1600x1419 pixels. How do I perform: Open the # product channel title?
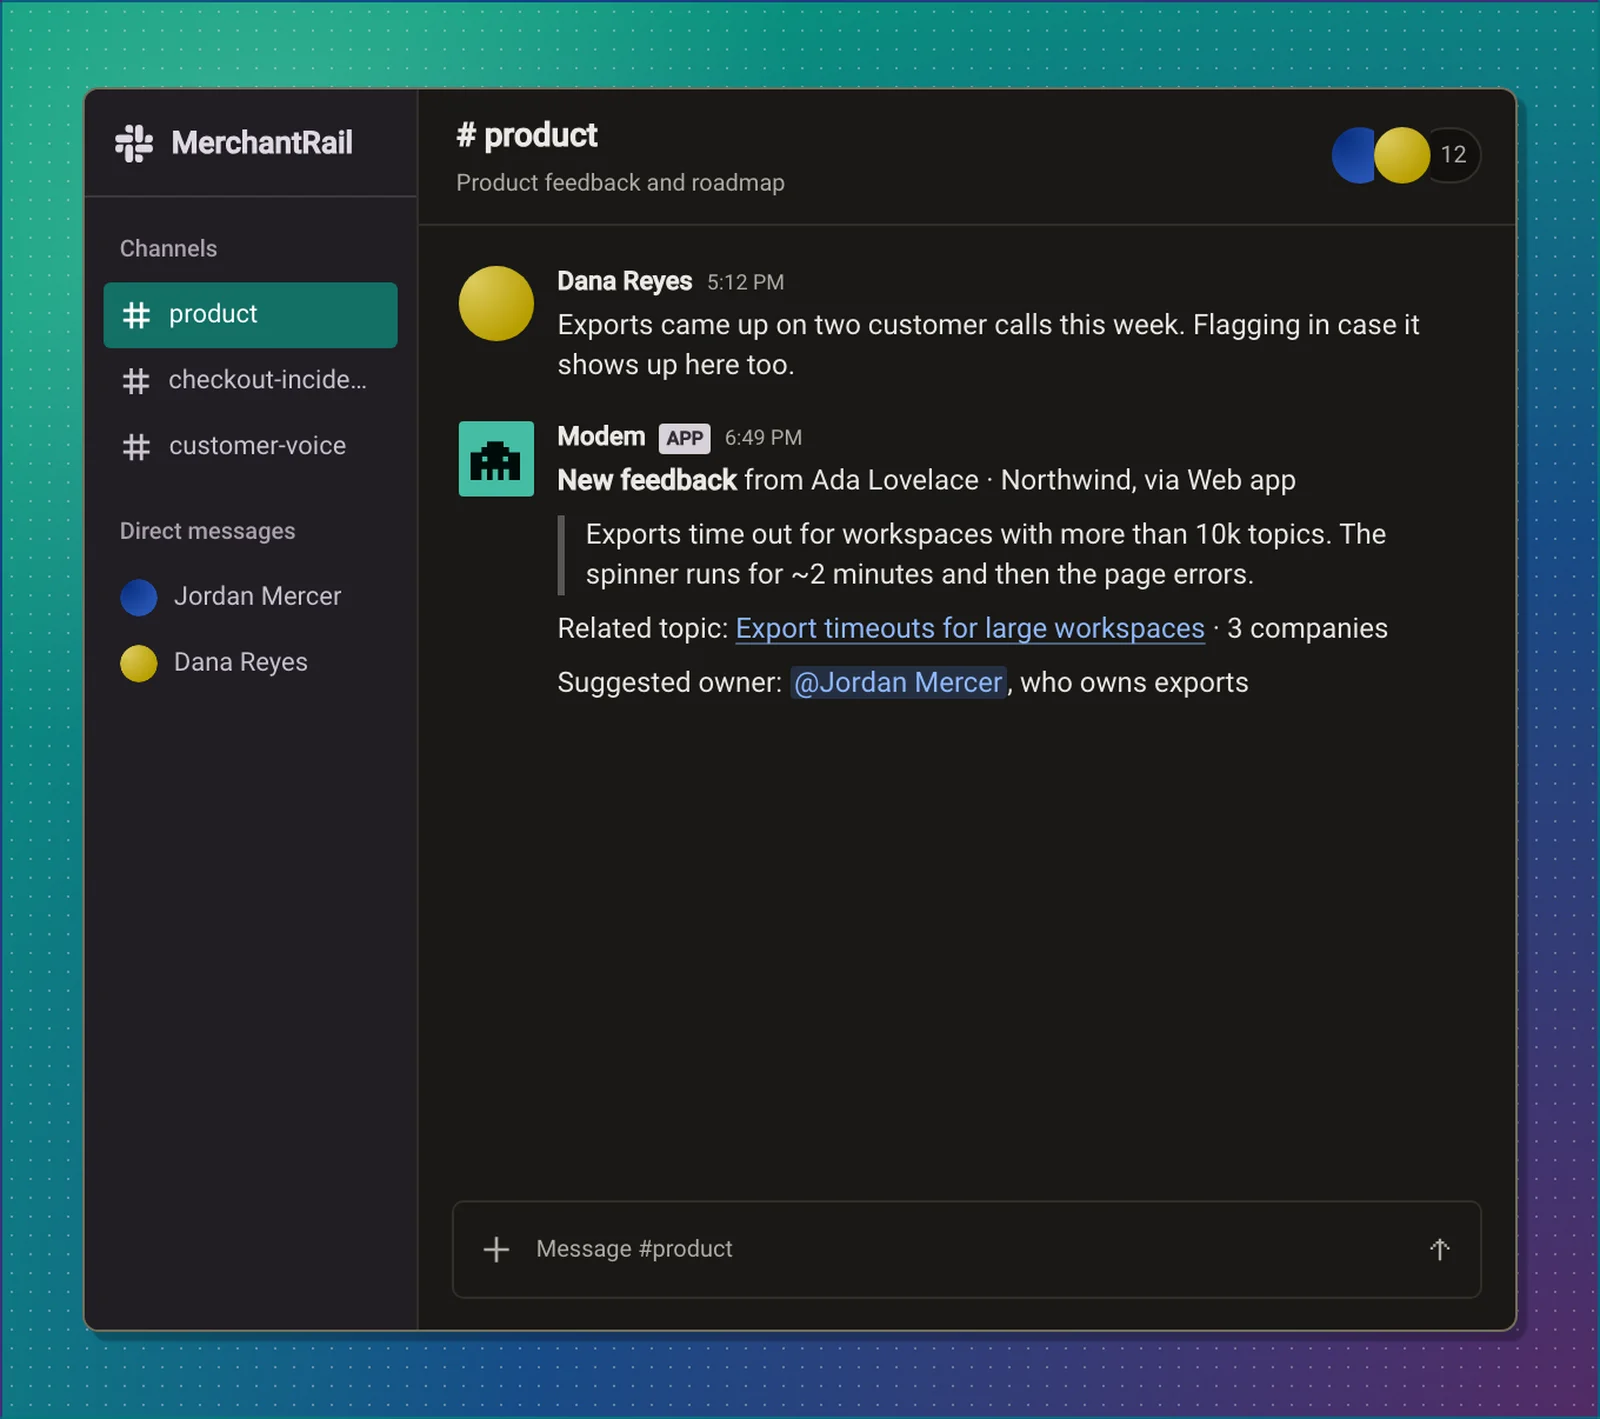[527, 135]
